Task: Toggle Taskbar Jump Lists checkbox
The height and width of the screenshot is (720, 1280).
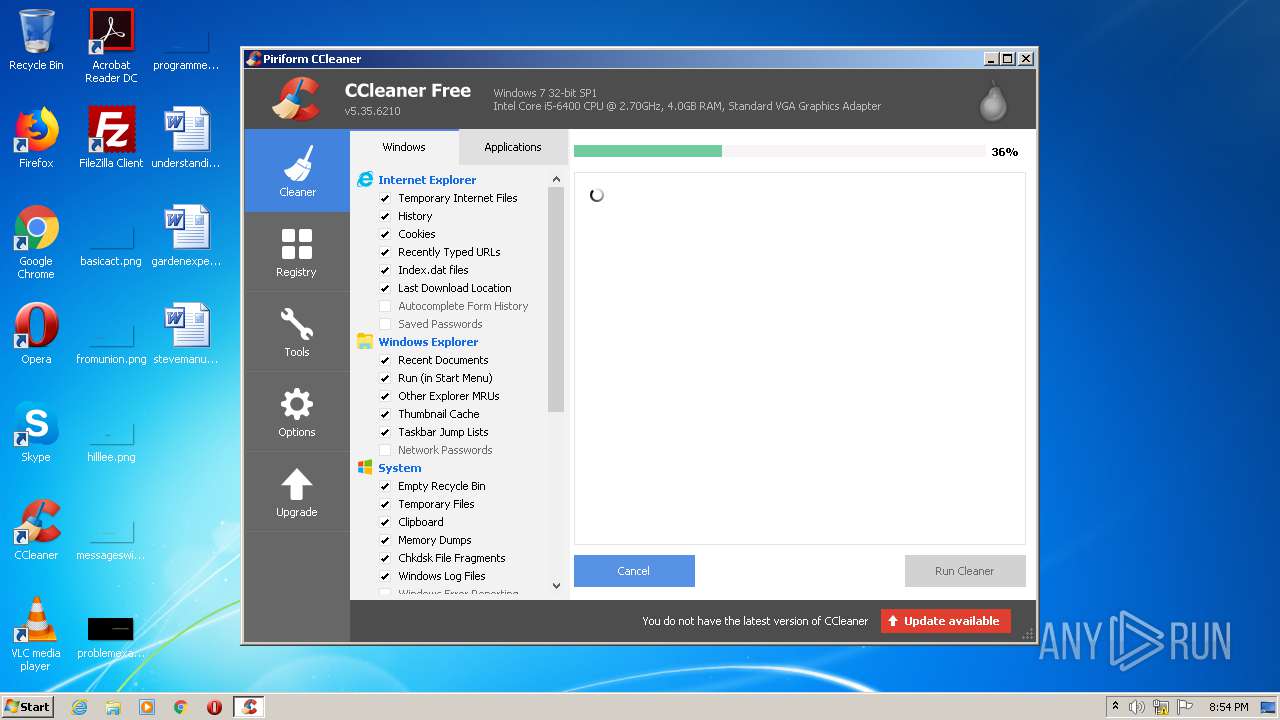Action: point(385,432)
